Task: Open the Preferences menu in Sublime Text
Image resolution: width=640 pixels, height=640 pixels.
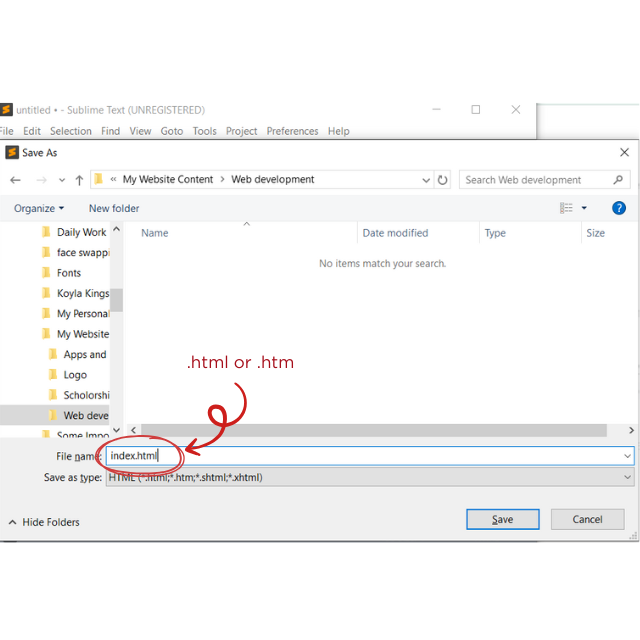Action: pos(292,131)
